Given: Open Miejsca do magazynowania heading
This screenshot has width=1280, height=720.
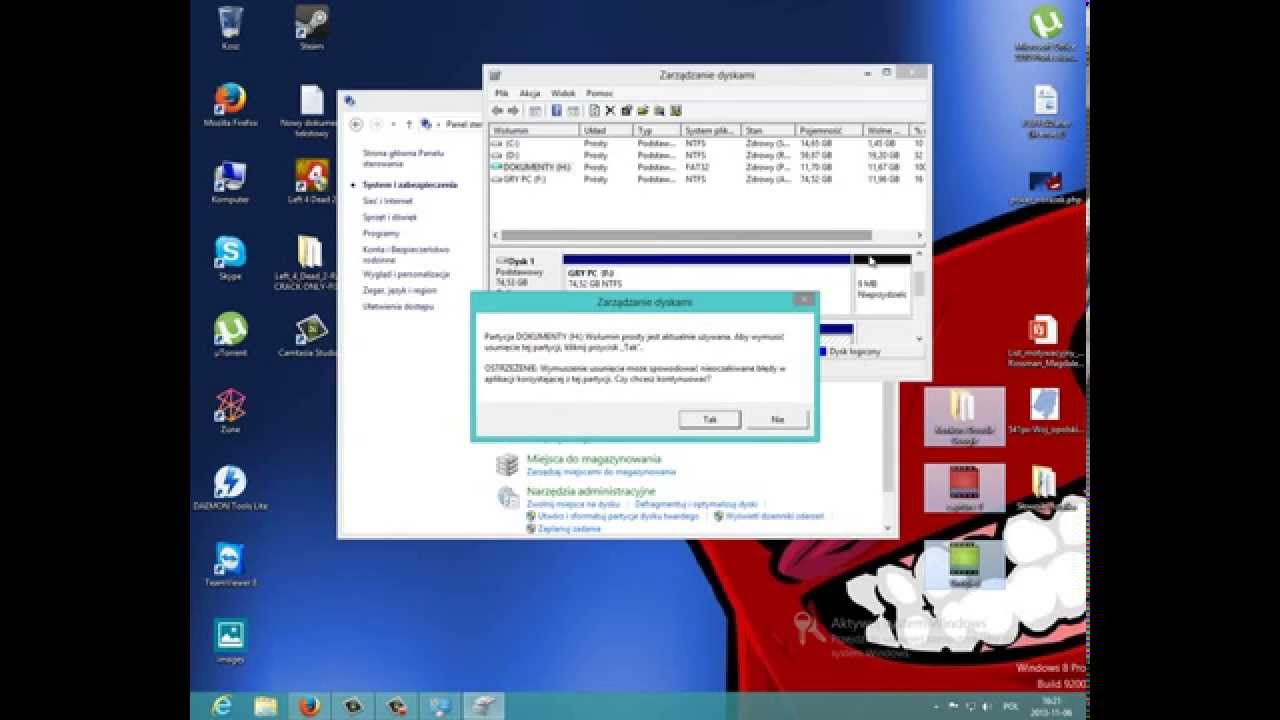Looking at the screenshot, I should 594,459.
